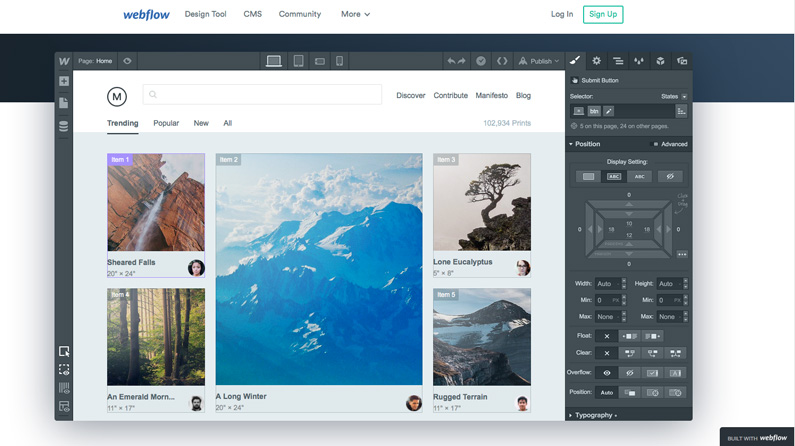Screen dimensions: 795x446
Task: Open the Assets cube icon
Action: pos(660,61)
